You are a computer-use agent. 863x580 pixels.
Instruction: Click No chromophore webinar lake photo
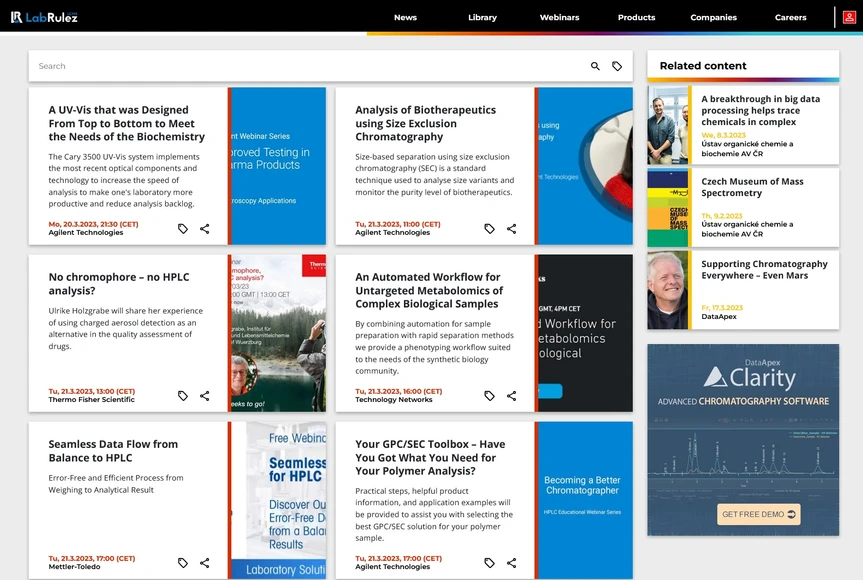tap(278, 333)
